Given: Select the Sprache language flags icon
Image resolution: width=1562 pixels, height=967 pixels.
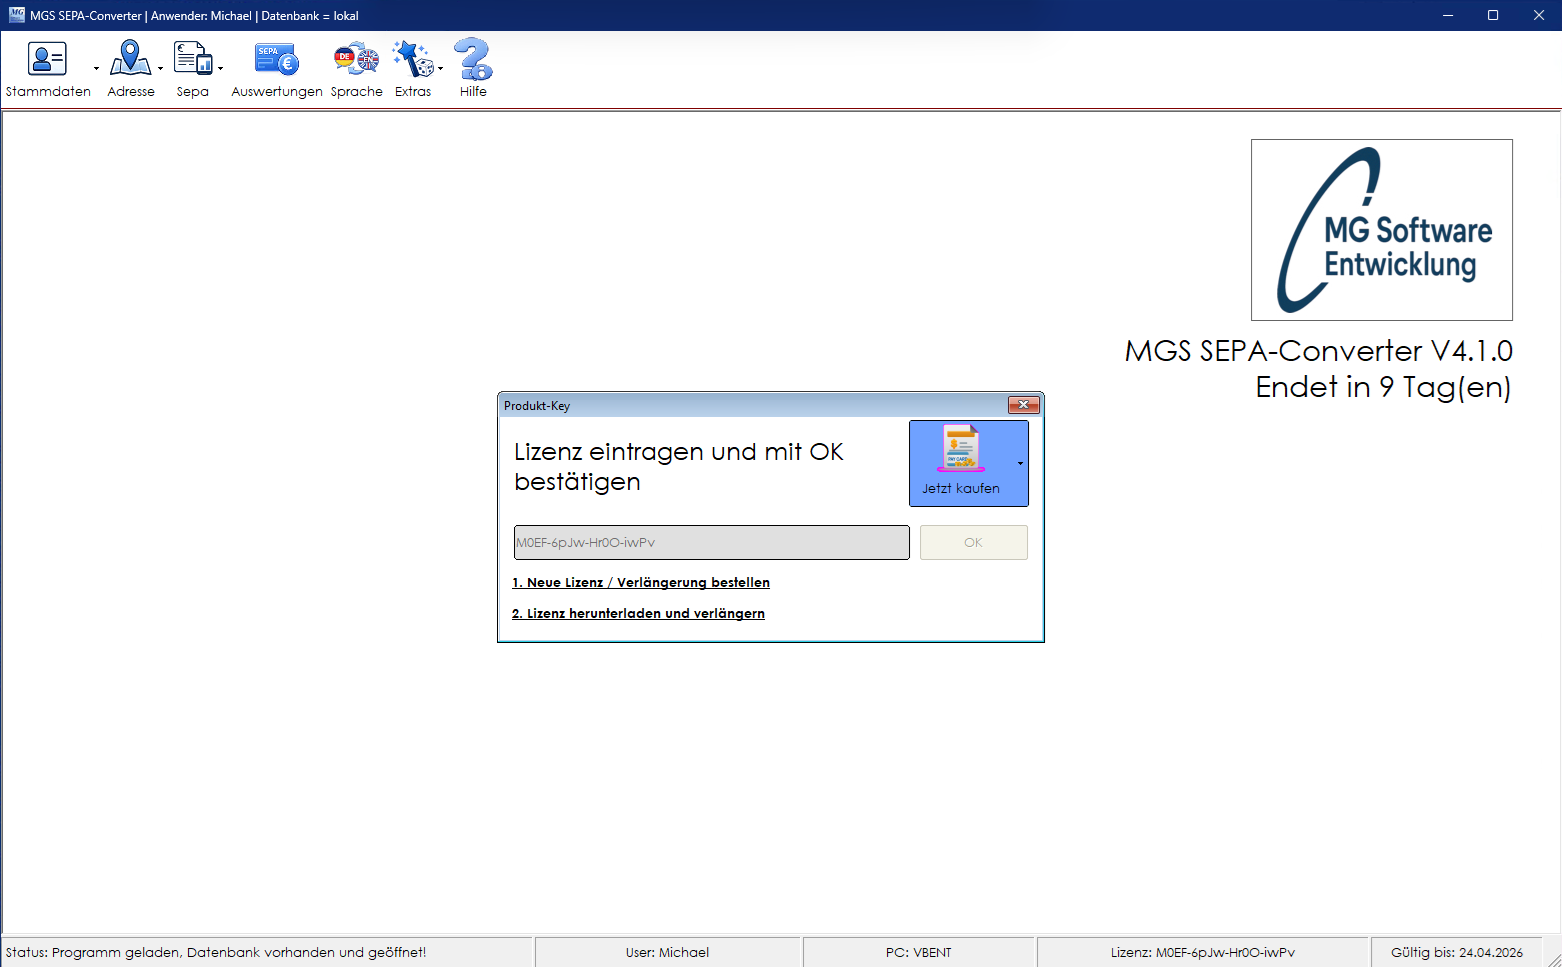Looking at the screenshot, I should coord(356,59).
